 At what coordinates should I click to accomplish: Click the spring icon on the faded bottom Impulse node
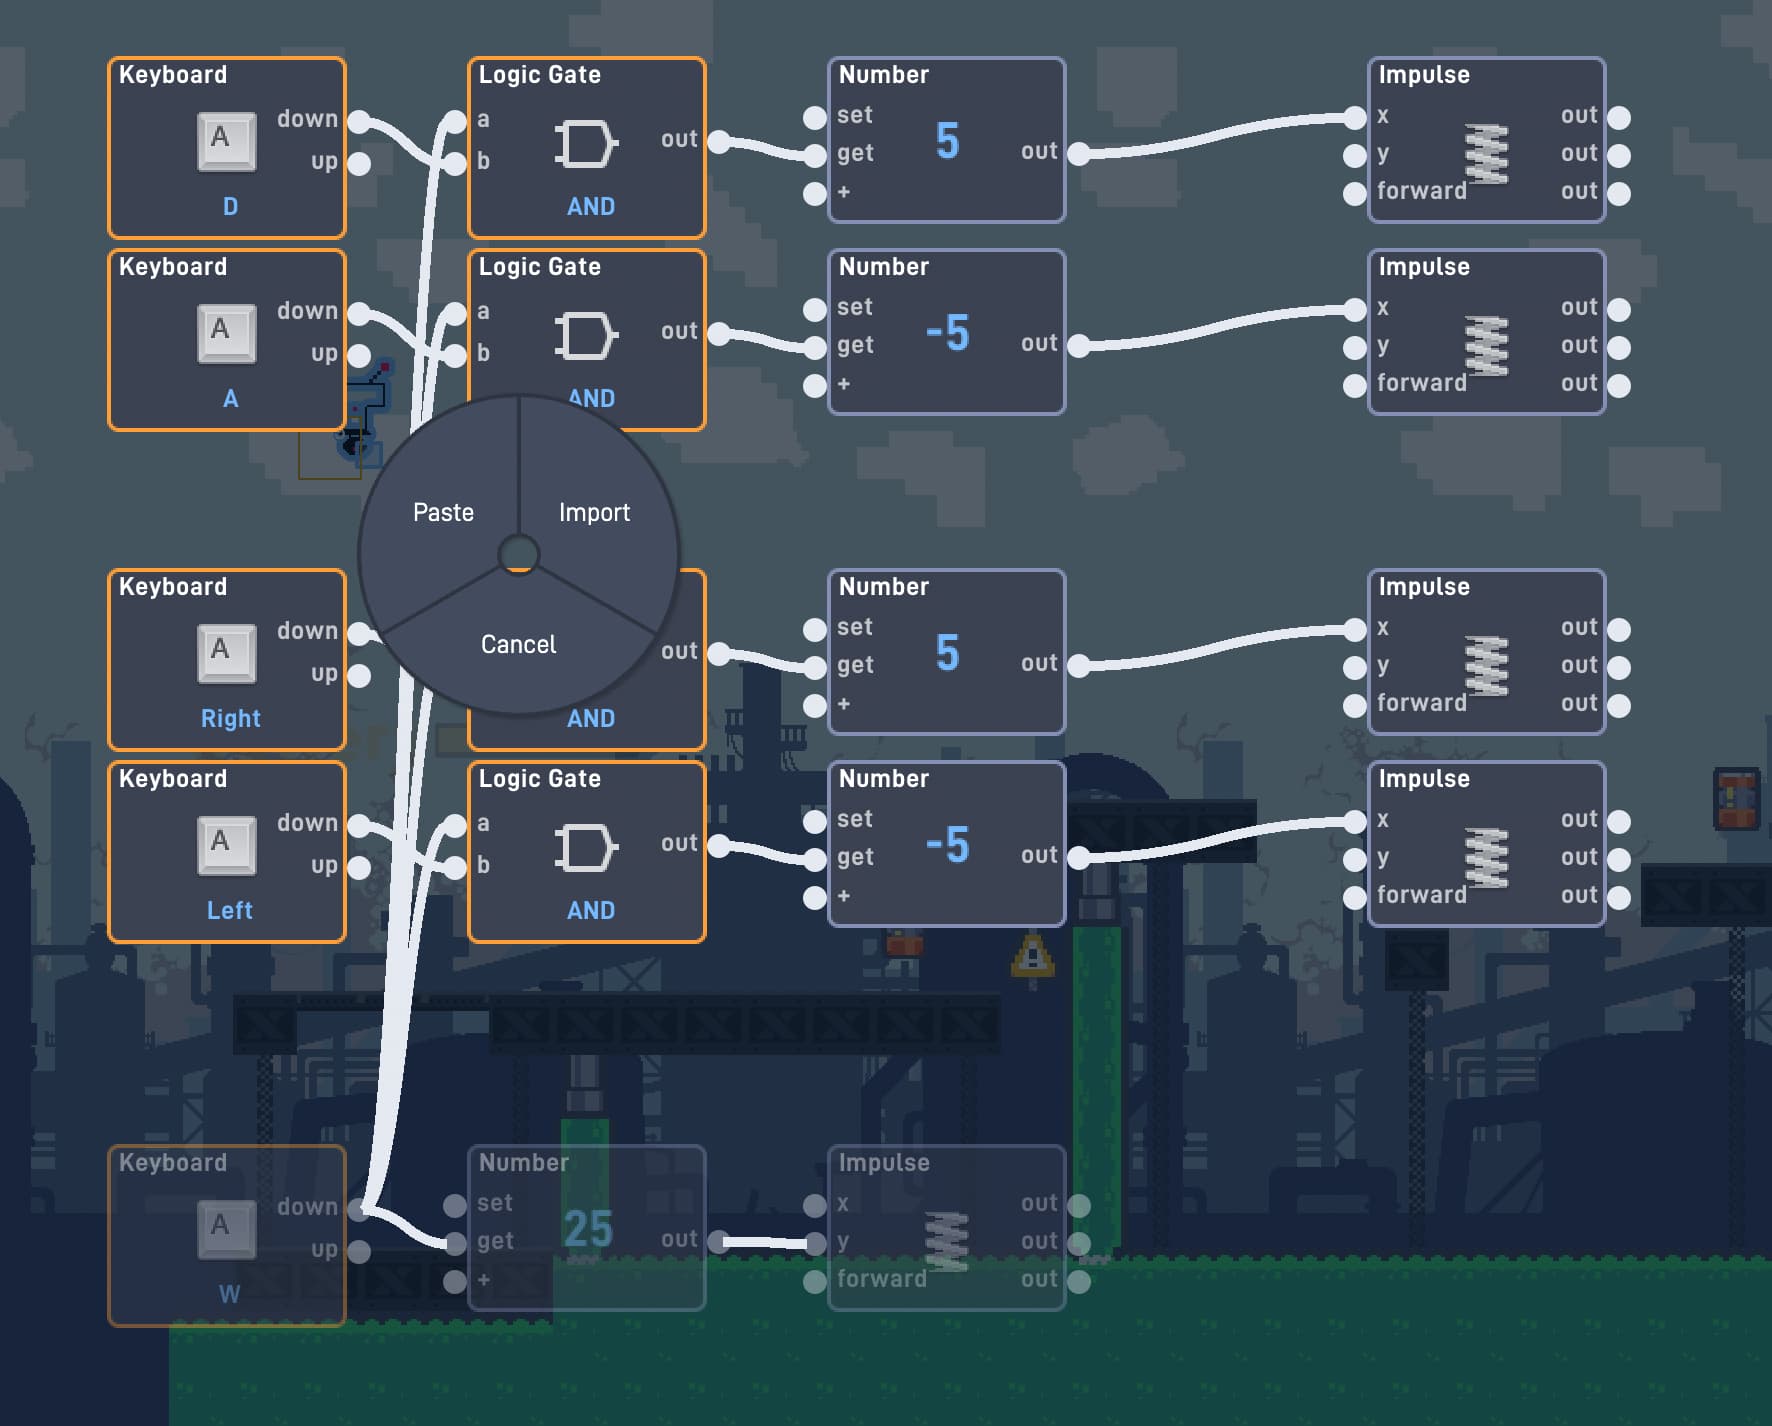pyautogui.click(x=947, y=1242)
